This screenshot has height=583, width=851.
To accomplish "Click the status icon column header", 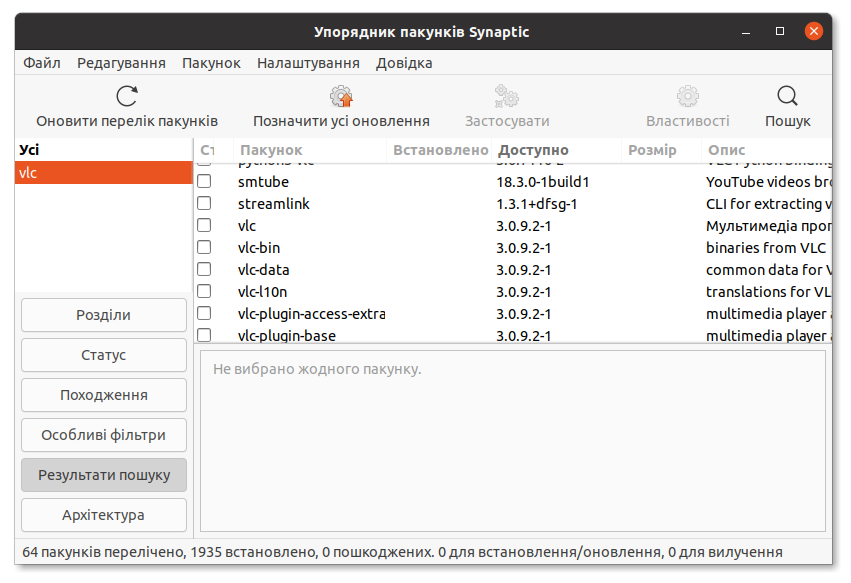I will pyautogui.click(x=206, y=150).
